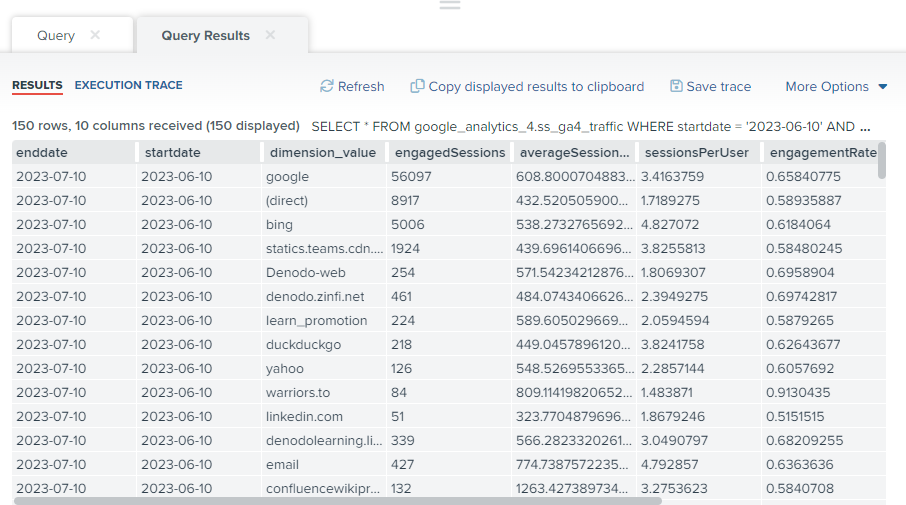Select the '(direct)' cell

click(324, 200)
